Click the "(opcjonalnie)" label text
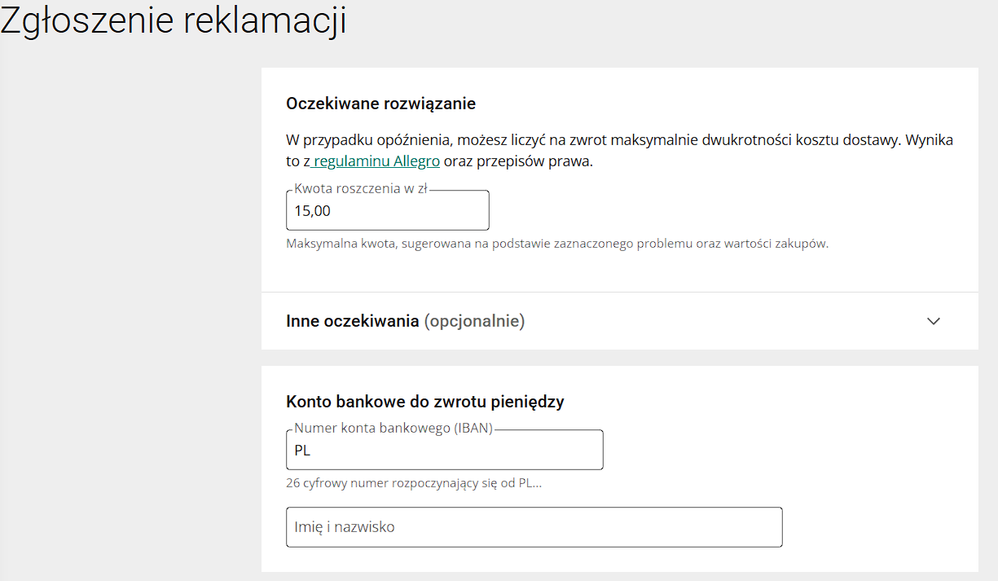 (474, 321)
